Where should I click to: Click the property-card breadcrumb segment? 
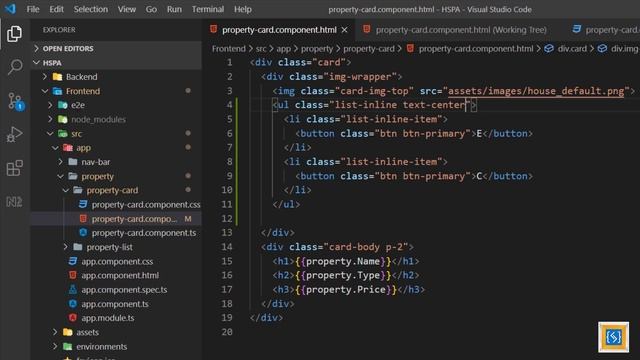point(369,49)
